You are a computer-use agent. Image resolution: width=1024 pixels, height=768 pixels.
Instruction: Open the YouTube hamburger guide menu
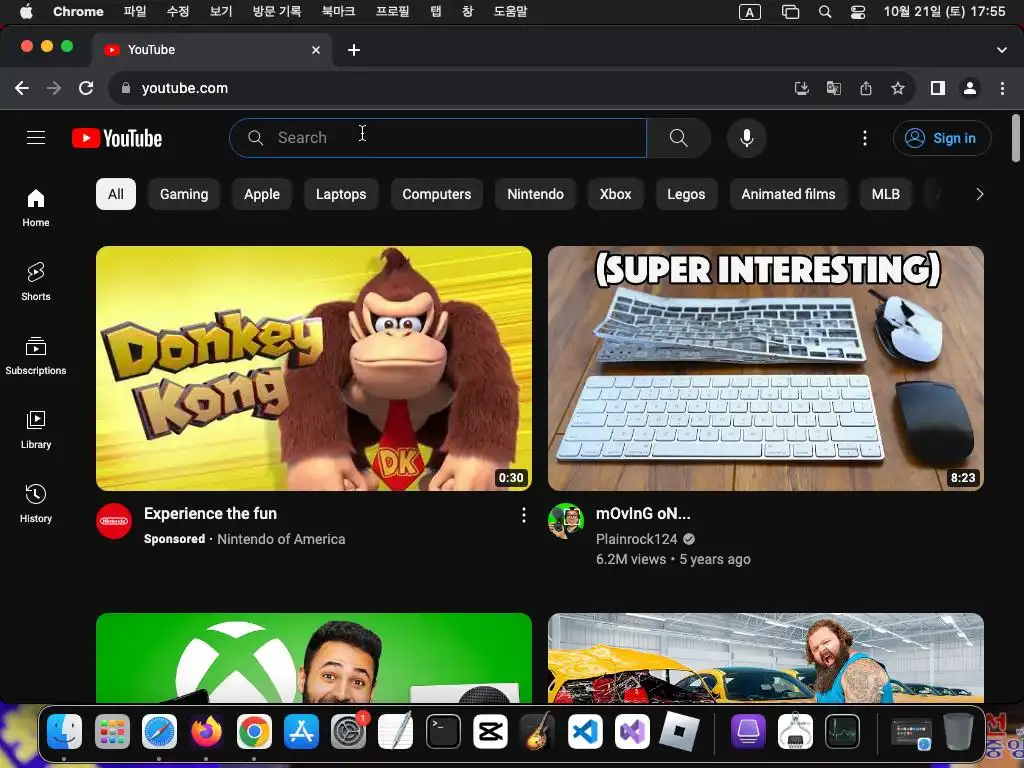pyautogui.click(x=36, y=138)
